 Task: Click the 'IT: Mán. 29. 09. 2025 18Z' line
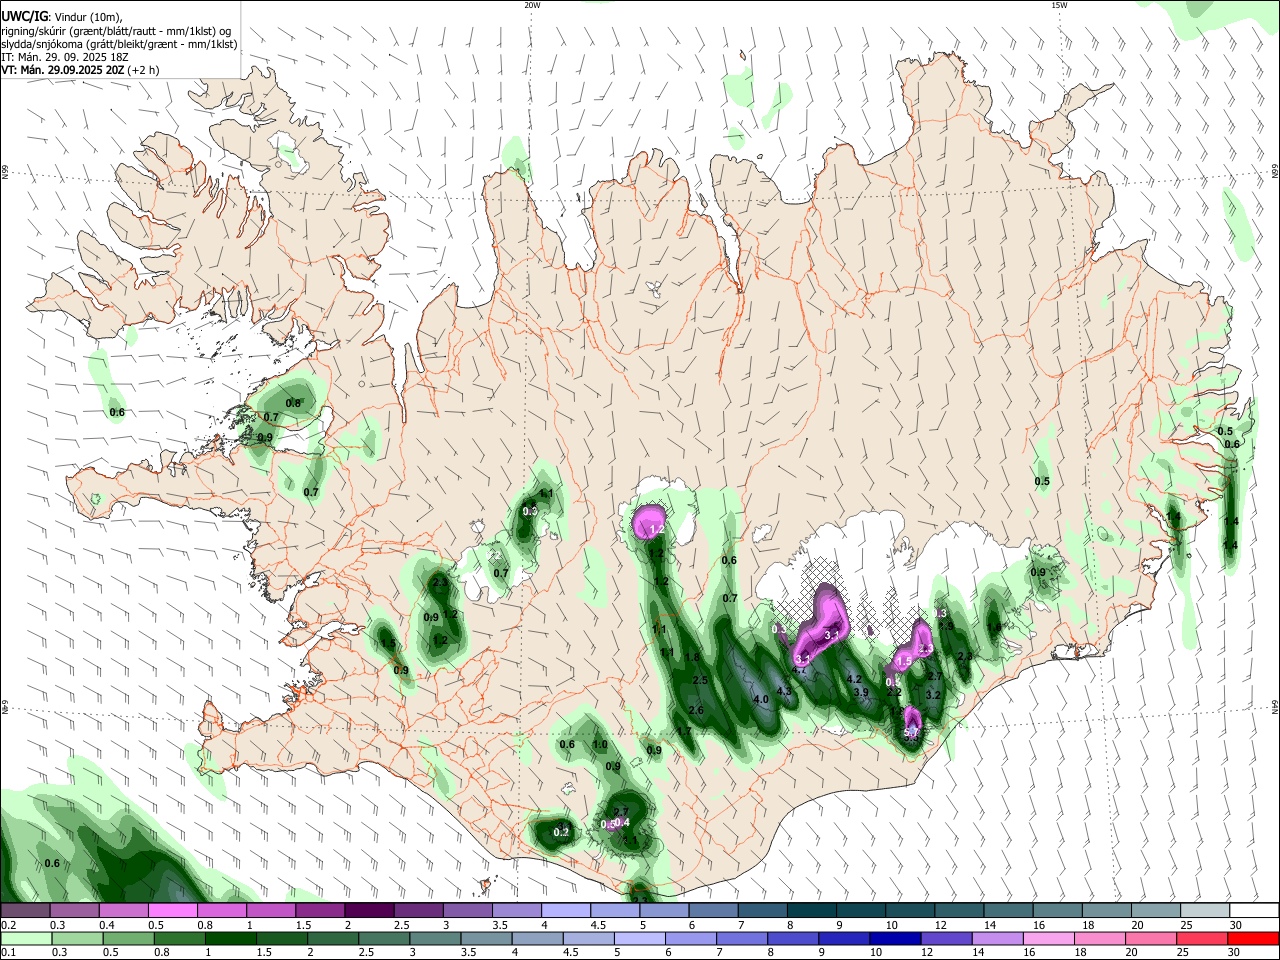click(65, 58)
